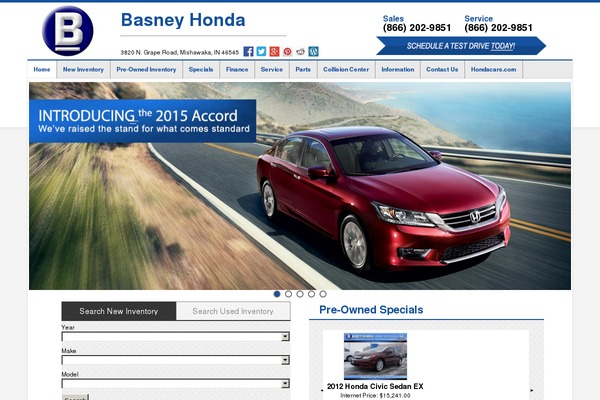Open the Information menu

398,70
